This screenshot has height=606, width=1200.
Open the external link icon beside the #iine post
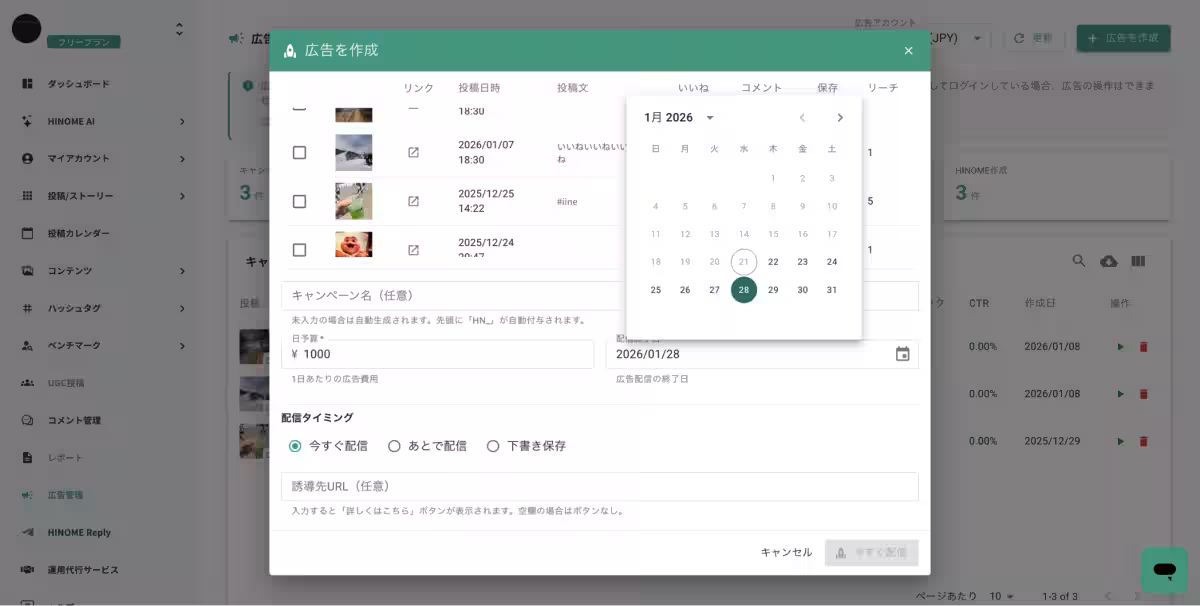[415, 200]
